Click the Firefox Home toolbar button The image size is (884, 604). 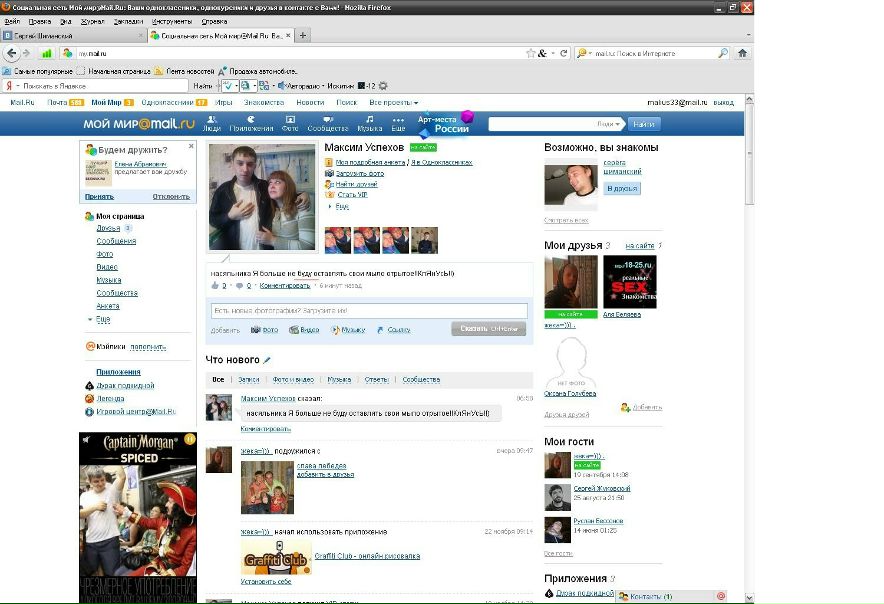(x=742, y=53)
